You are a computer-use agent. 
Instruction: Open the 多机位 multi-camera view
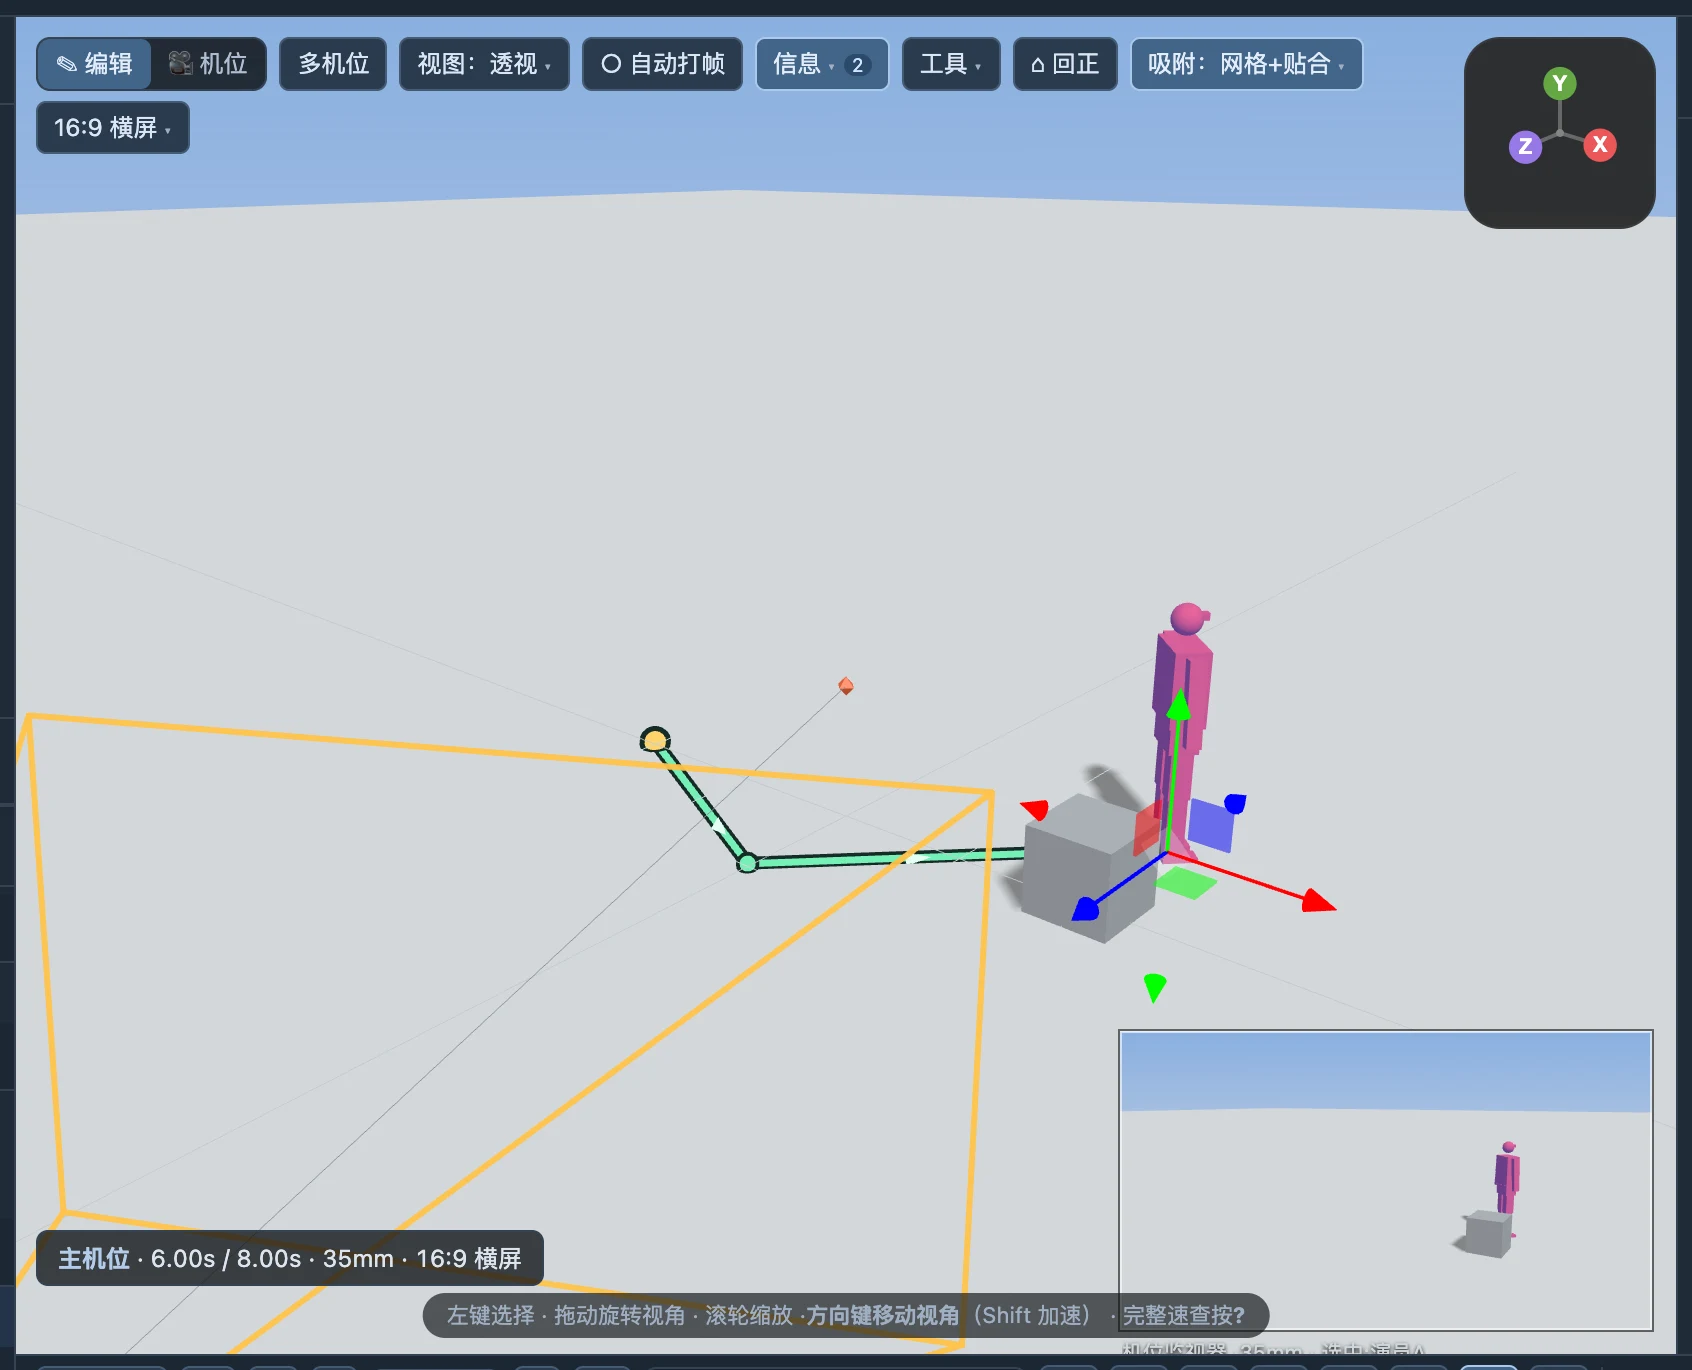(x=333, y=64)
